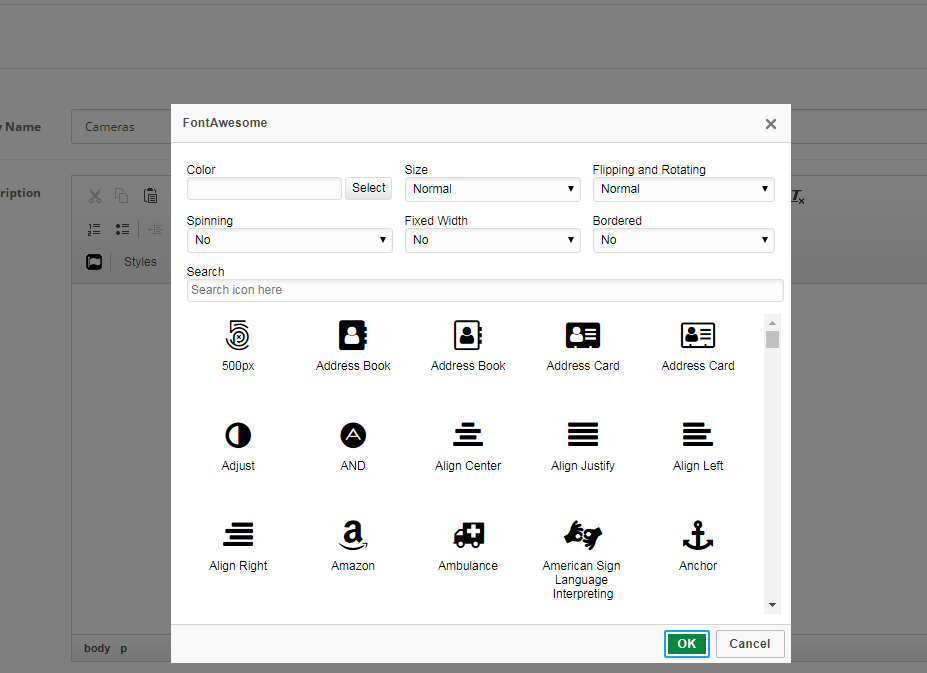Select the Amazon icon

[353, 535]
